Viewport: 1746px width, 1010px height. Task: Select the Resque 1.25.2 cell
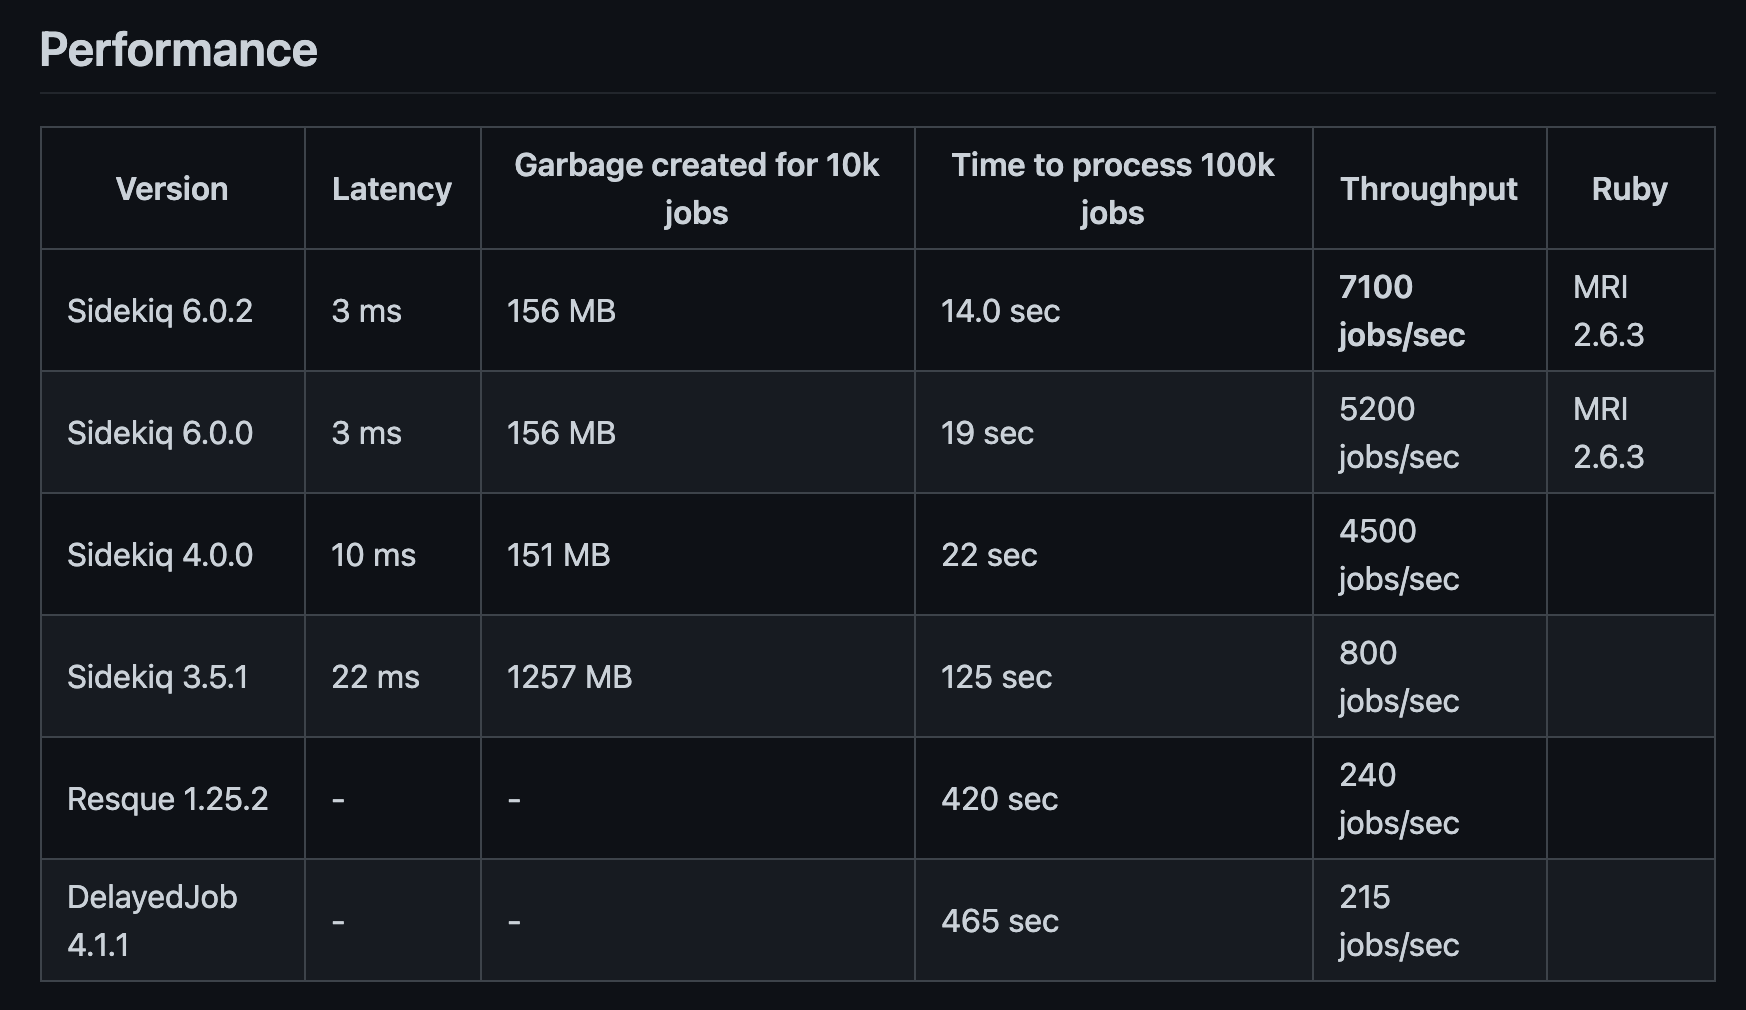pos(172,799)
